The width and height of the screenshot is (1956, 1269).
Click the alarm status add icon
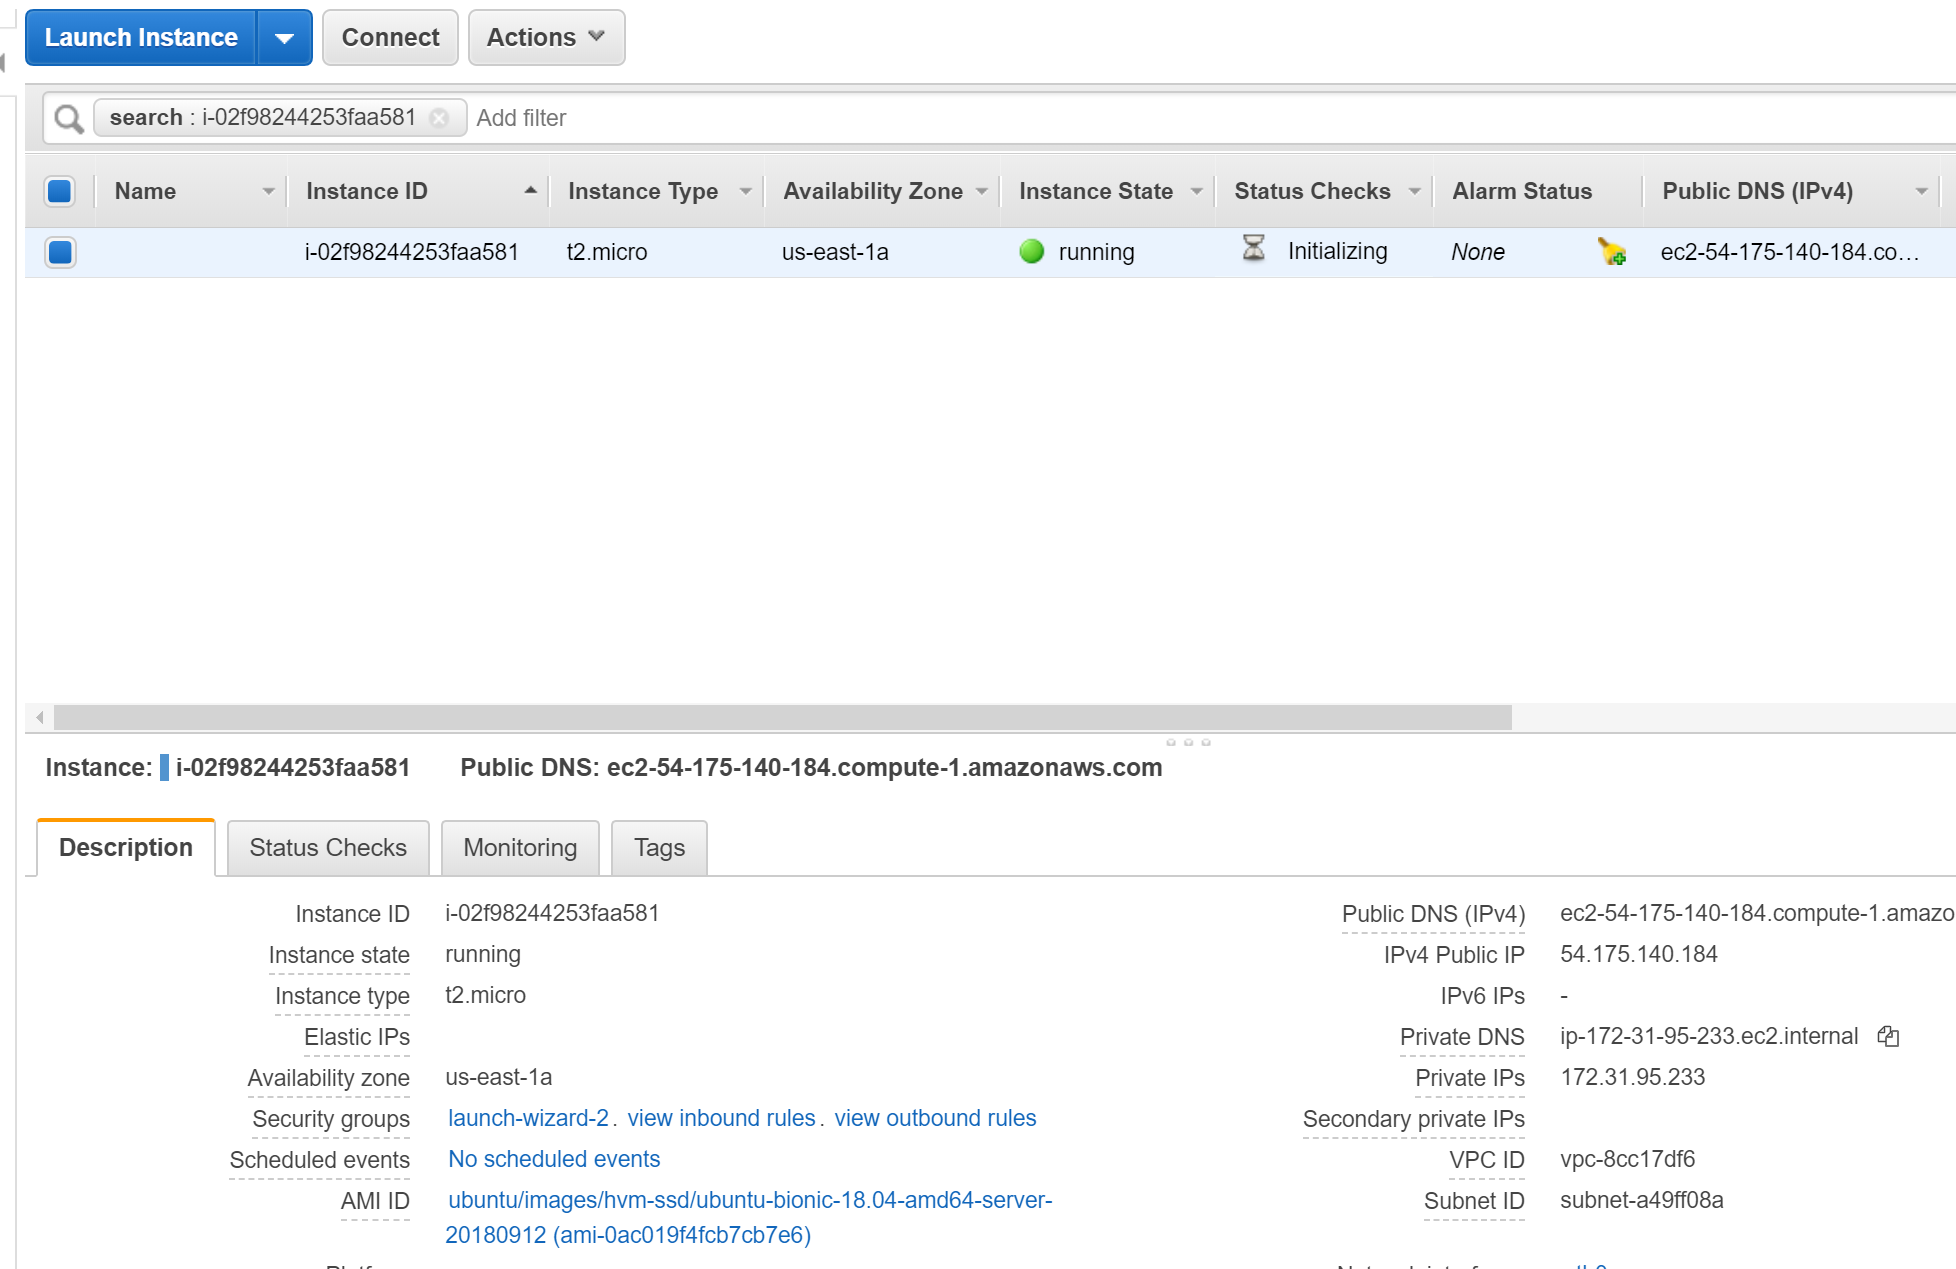click(1611, 252)
